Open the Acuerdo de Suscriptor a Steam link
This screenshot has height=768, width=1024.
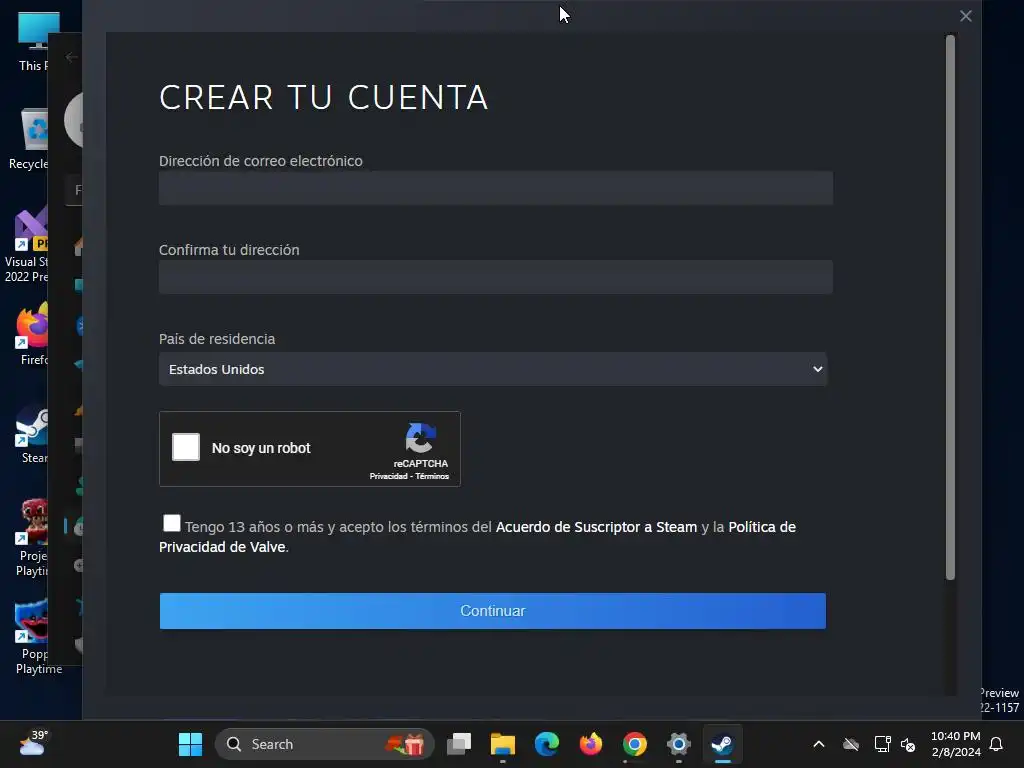point(596,527)
